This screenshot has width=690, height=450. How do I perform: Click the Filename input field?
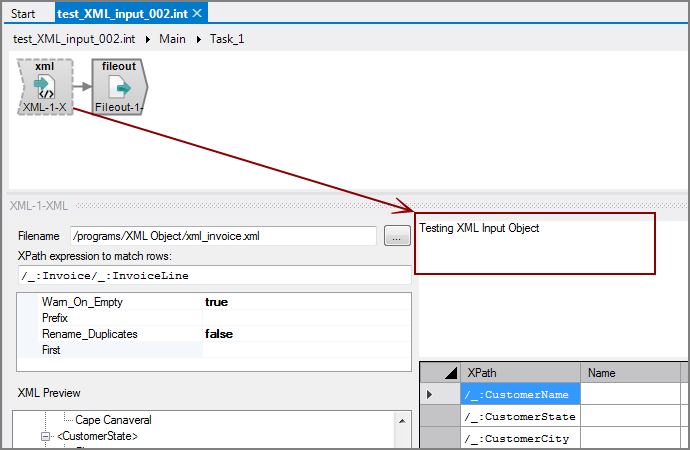[222, 237]
